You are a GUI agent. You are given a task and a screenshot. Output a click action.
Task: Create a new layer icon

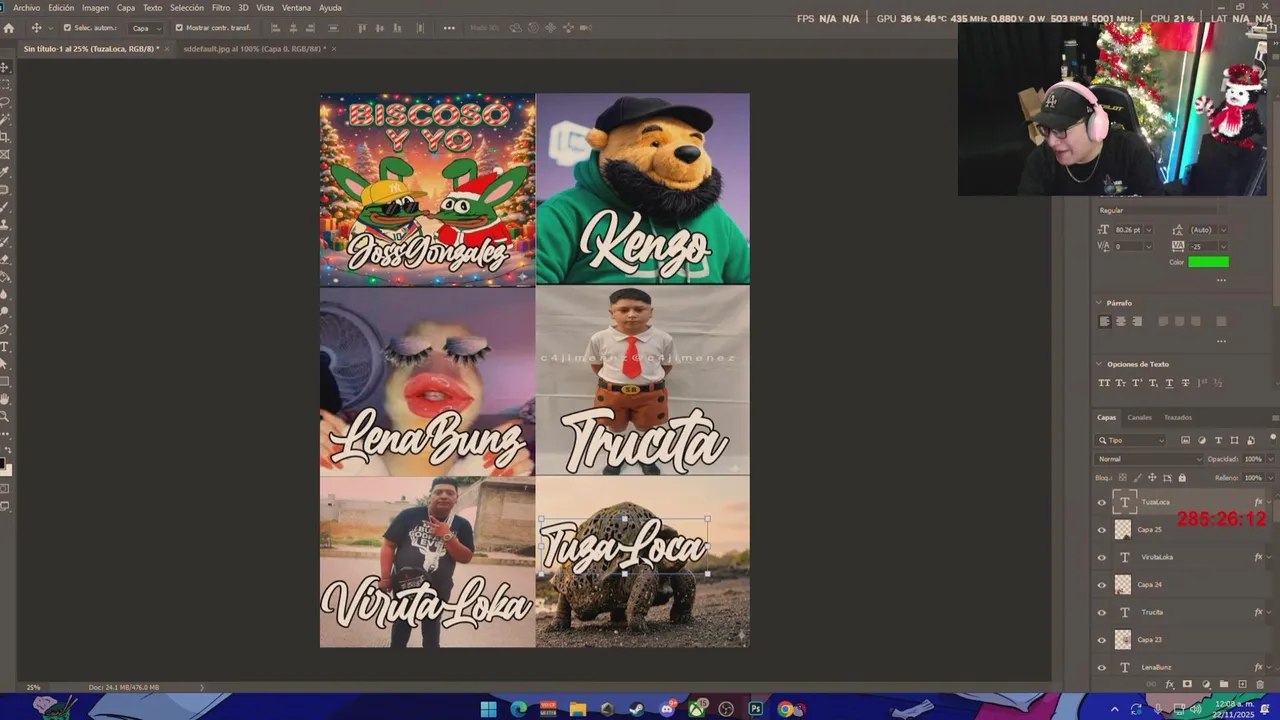1241,684
